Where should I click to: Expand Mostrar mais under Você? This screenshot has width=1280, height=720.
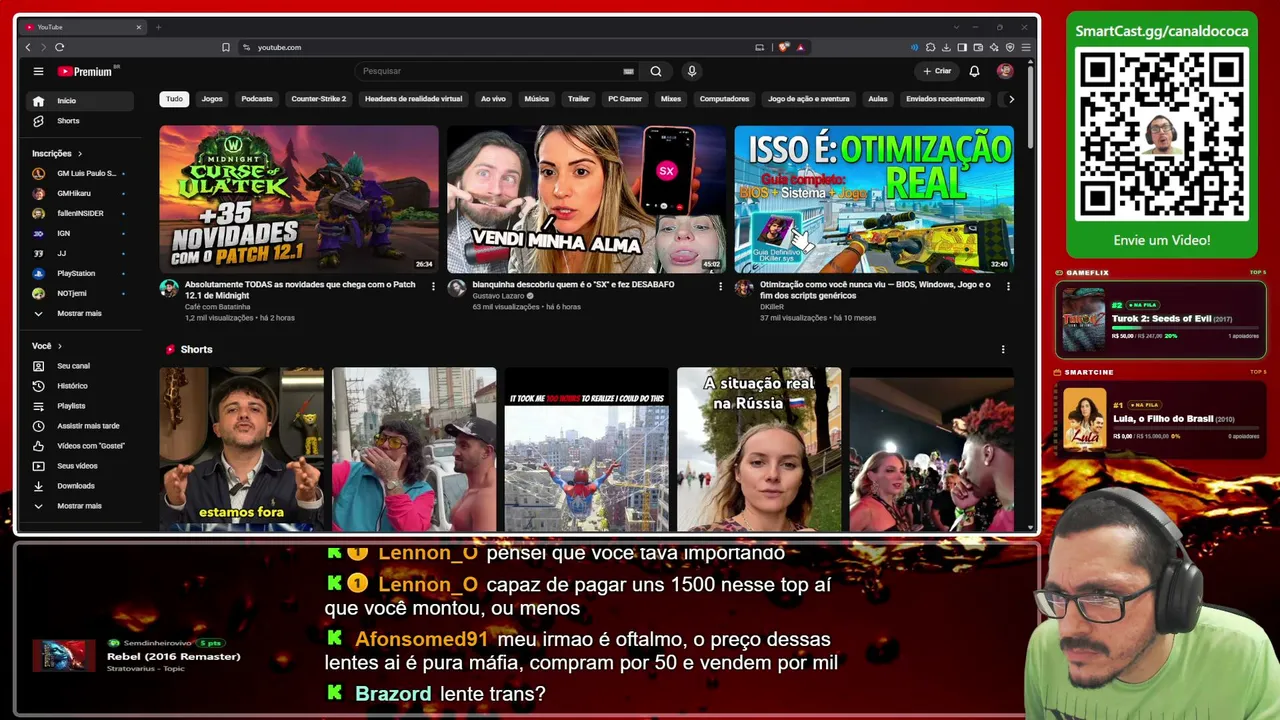tap(80, 506)
